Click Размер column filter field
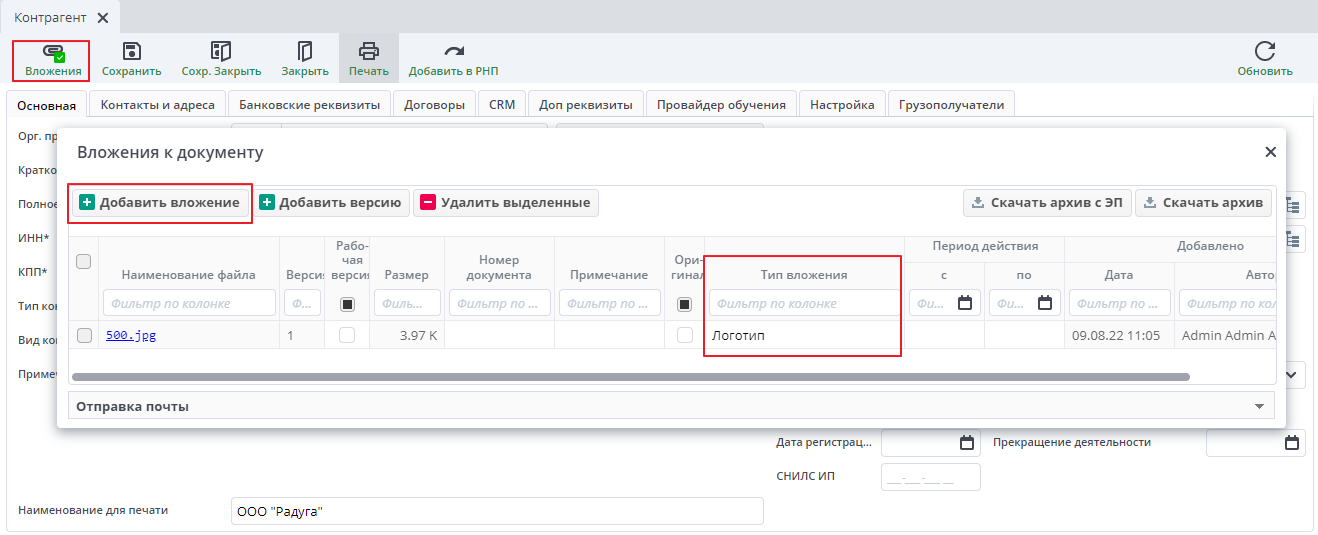Viewport: 1318px width, 535px height. click(x=407, y=303)
